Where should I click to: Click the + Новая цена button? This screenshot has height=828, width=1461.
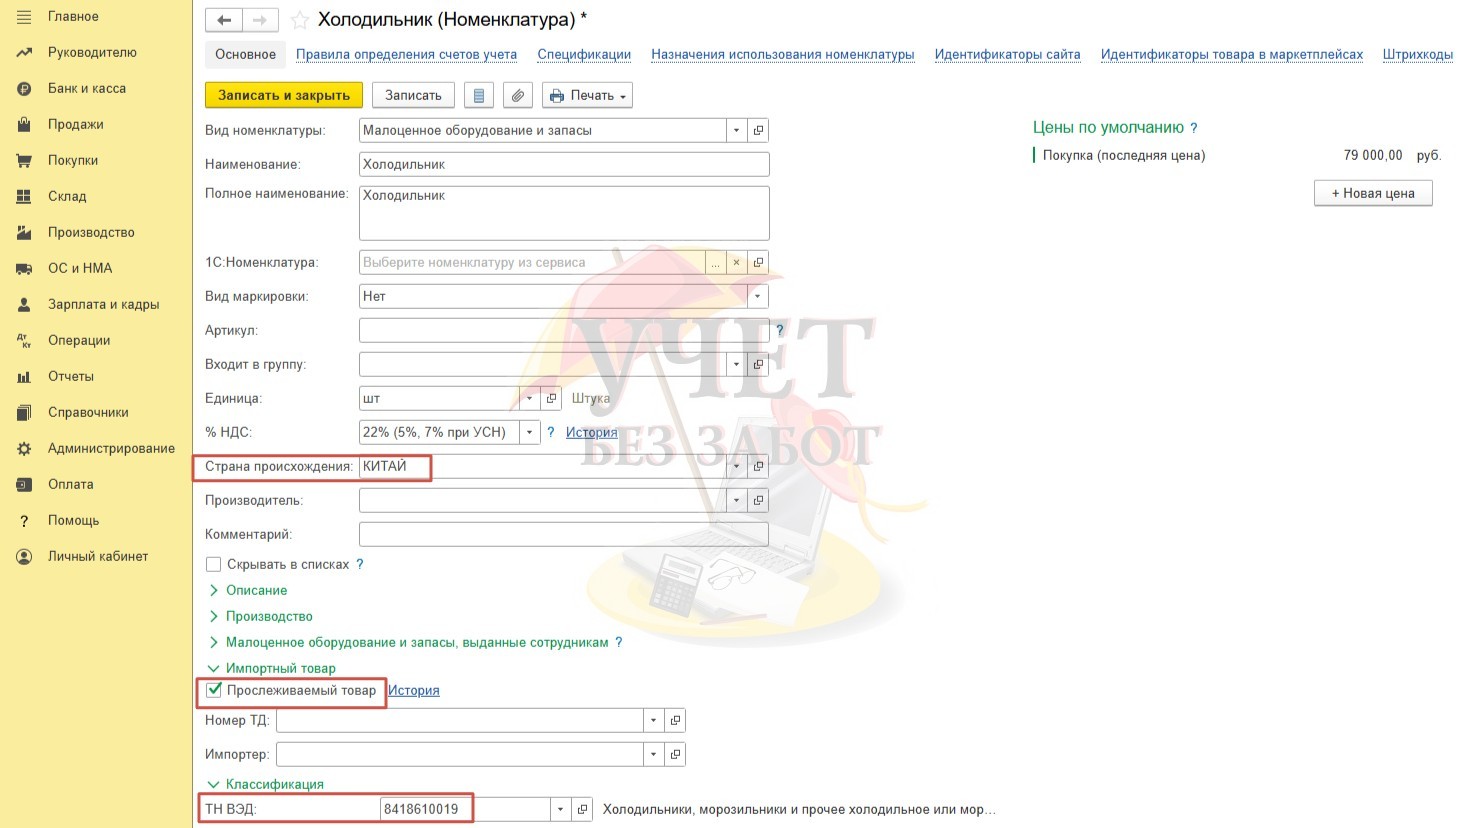tap(1372, 193)
